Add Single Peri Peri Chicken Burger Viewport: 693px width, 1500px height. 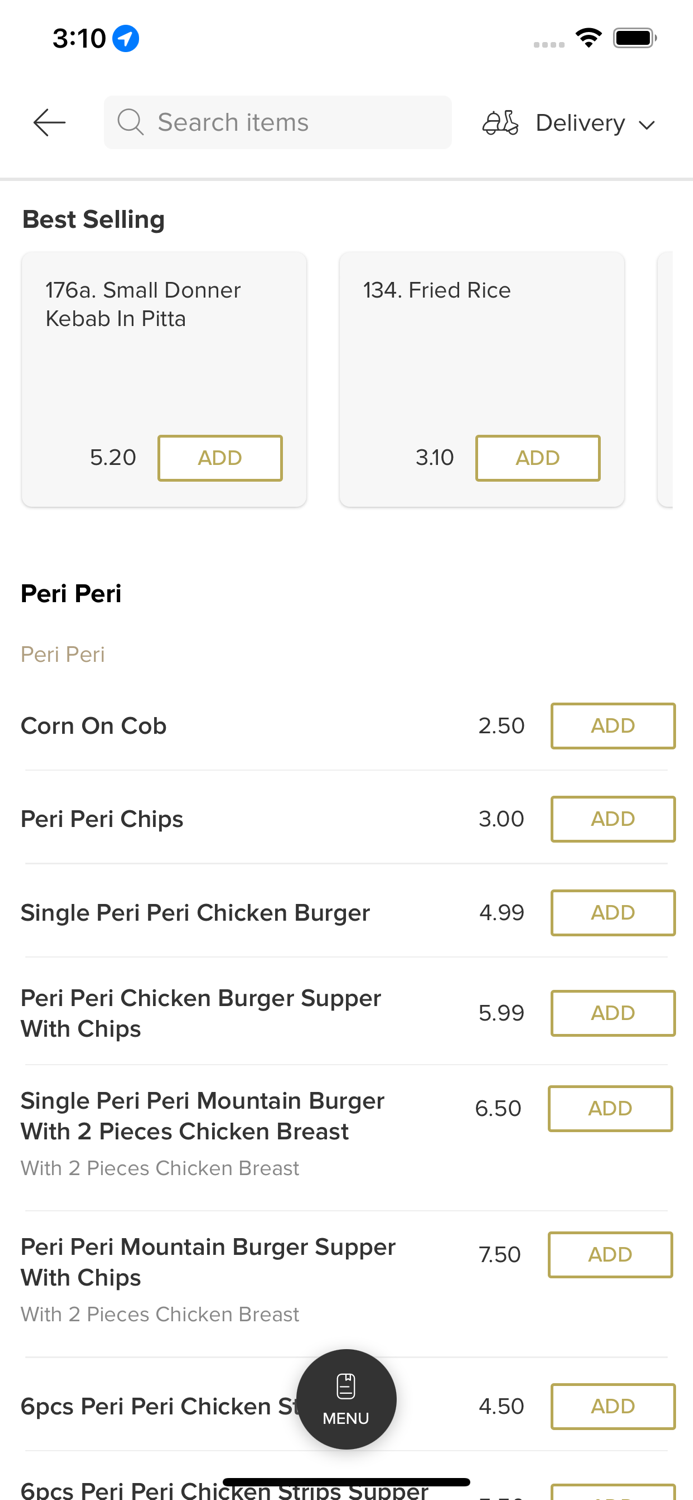(x=612, y=913)
